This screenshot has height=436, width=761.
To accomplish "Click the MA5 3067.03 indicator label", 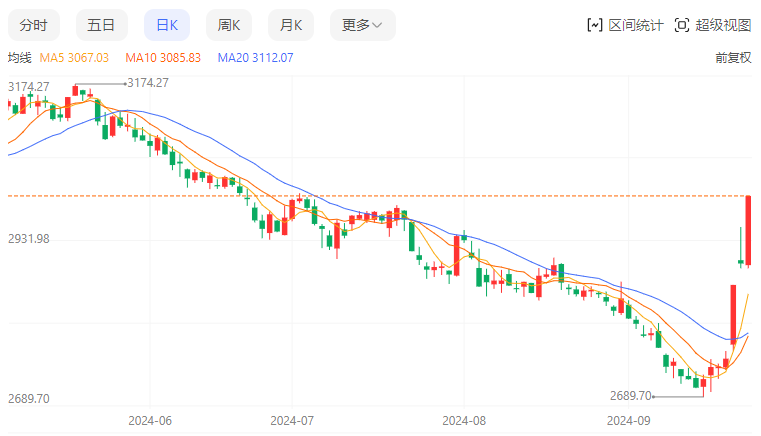I will coord(74,58).
